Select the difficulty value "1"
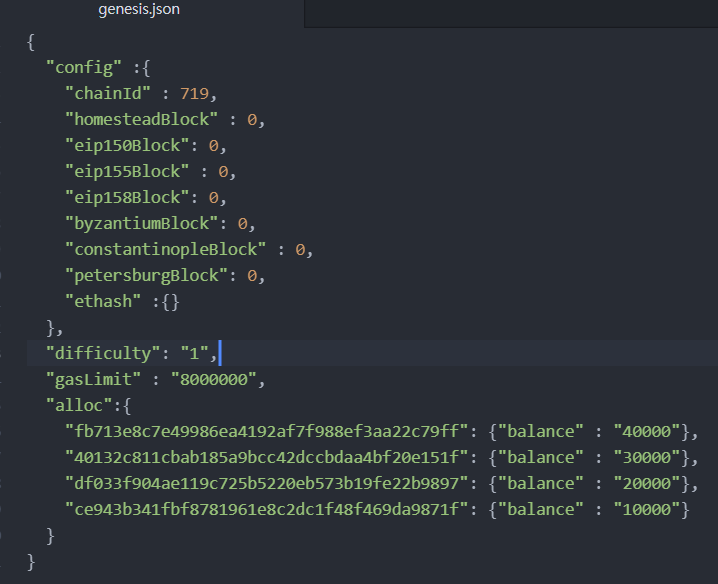 click(194, 354)
